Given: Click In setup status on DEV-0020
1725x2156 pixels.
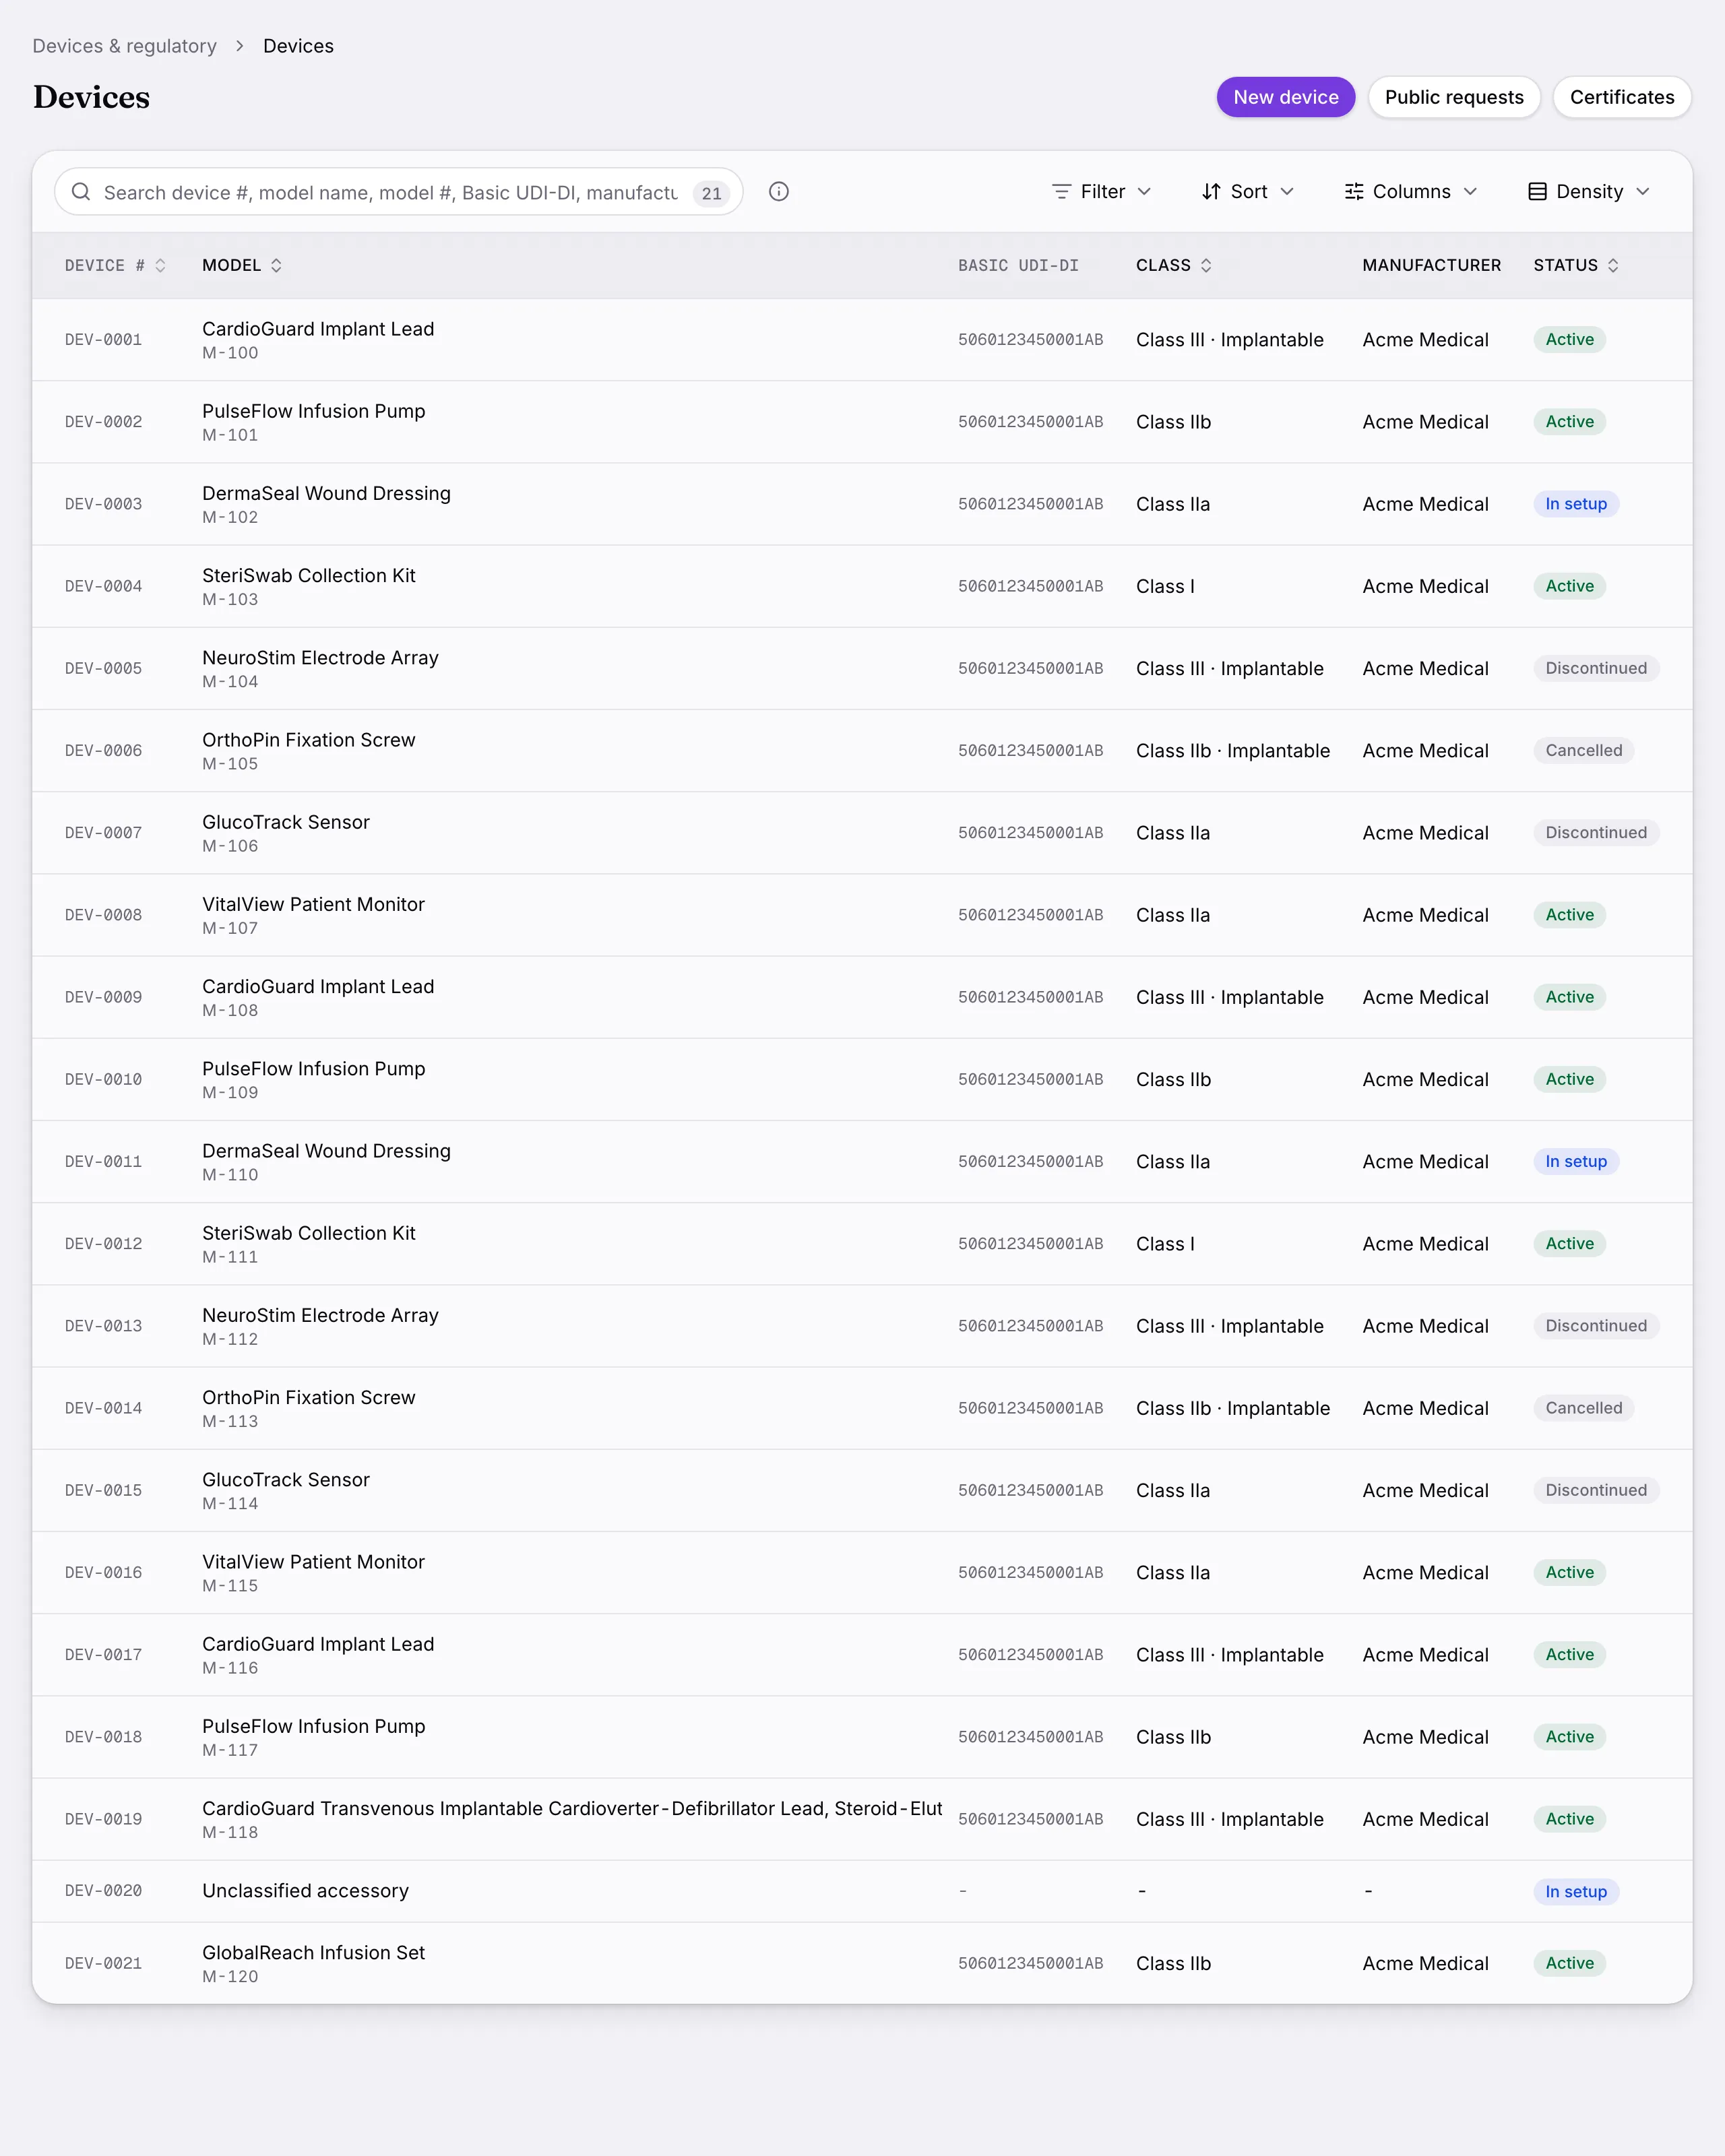Looking at the screenshot, I should pyautogui.click(x=1576, y=1892).
